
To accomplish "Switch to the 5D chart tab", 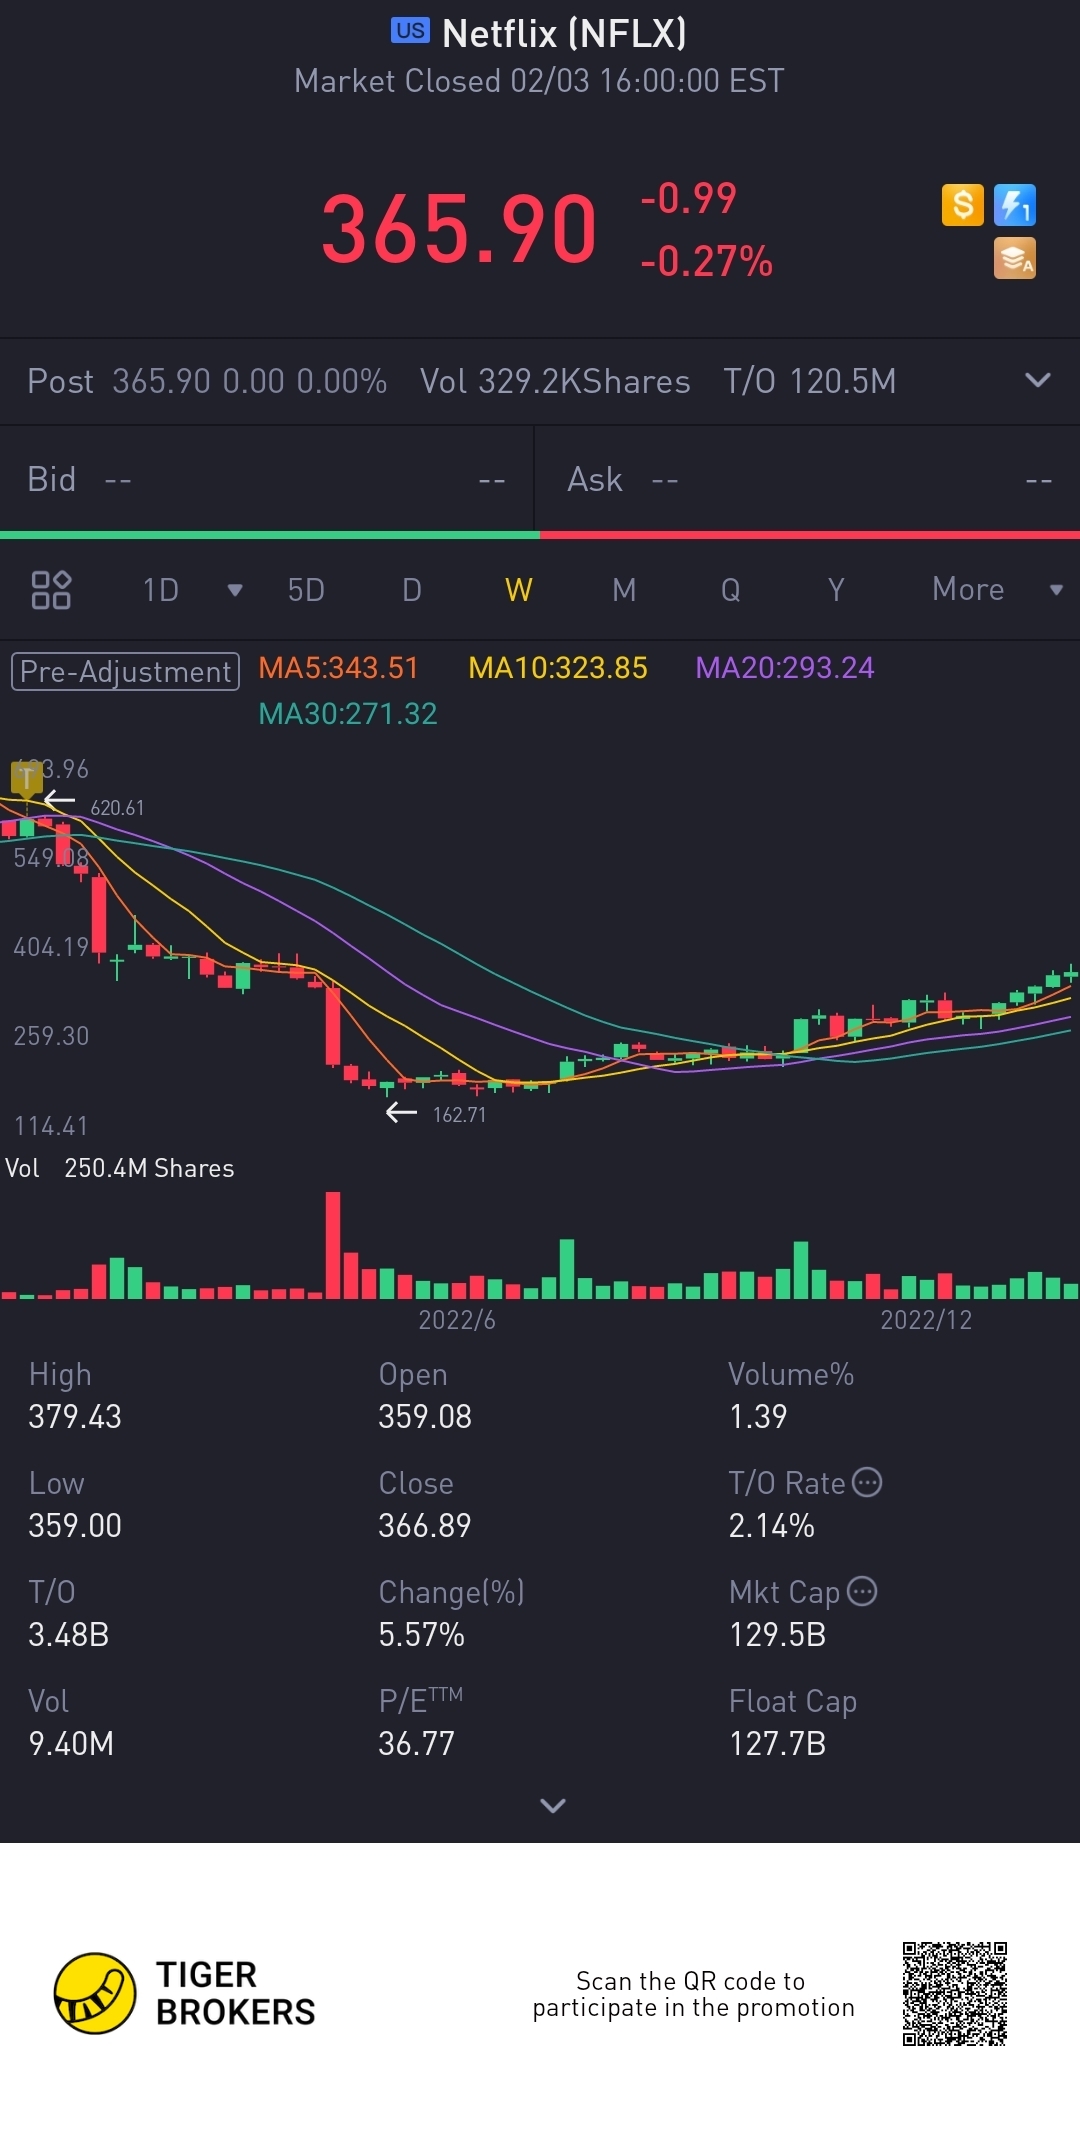I will pyautogui.click(x=306, y=590).
